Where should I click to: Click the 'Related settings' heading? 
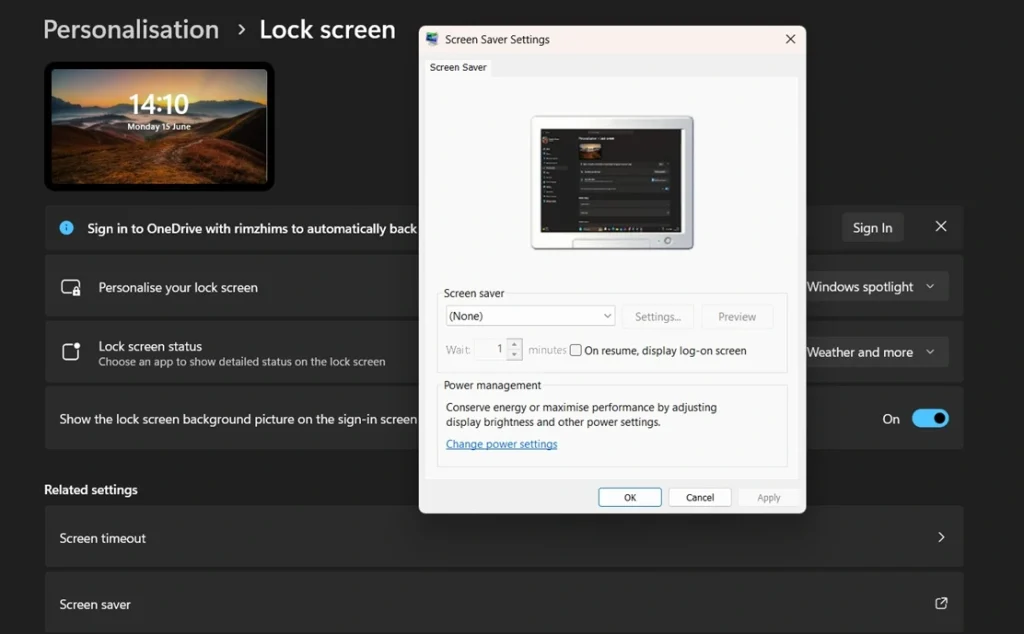pyautogui.click(x=91, y=490)
